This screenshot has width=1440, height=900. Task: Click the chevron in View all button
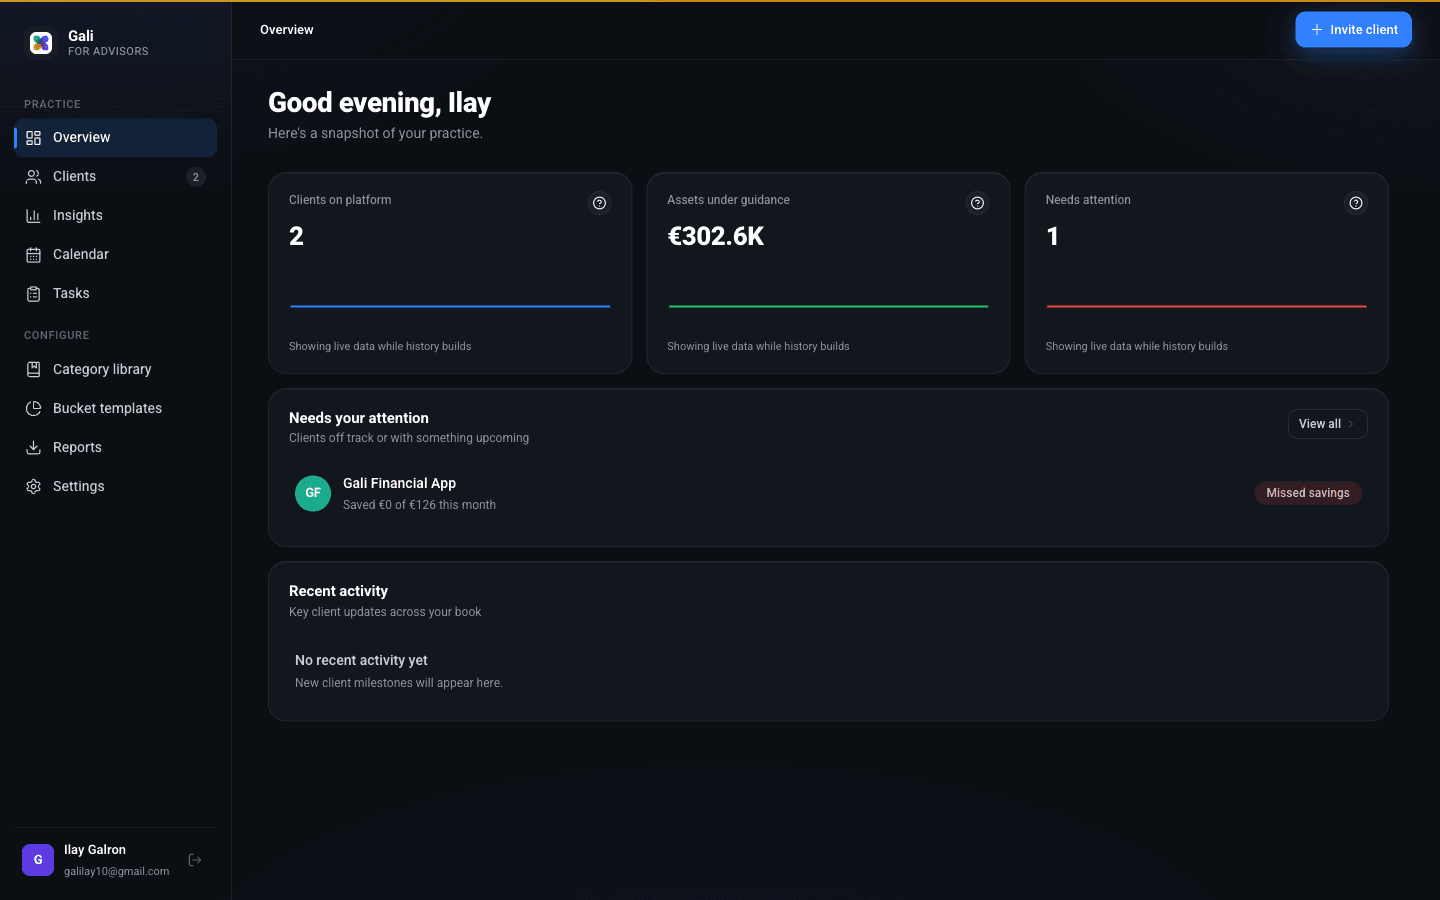[x=1351, y=424]
